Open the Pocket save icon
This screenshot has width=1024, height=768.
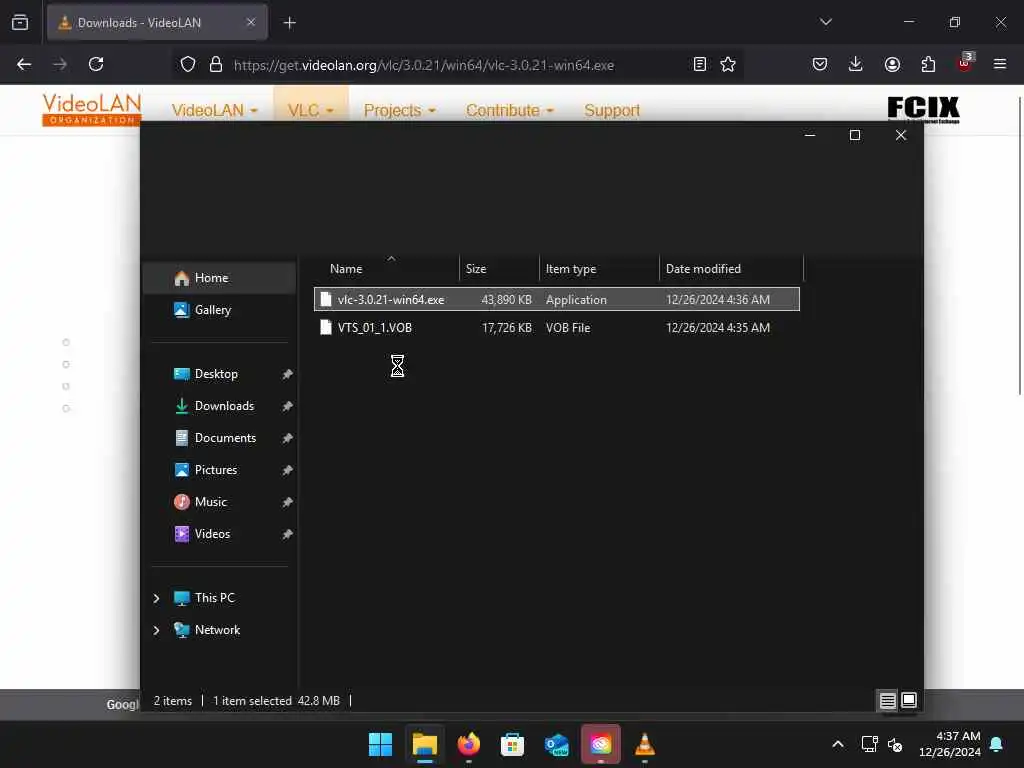coord(820,64)
